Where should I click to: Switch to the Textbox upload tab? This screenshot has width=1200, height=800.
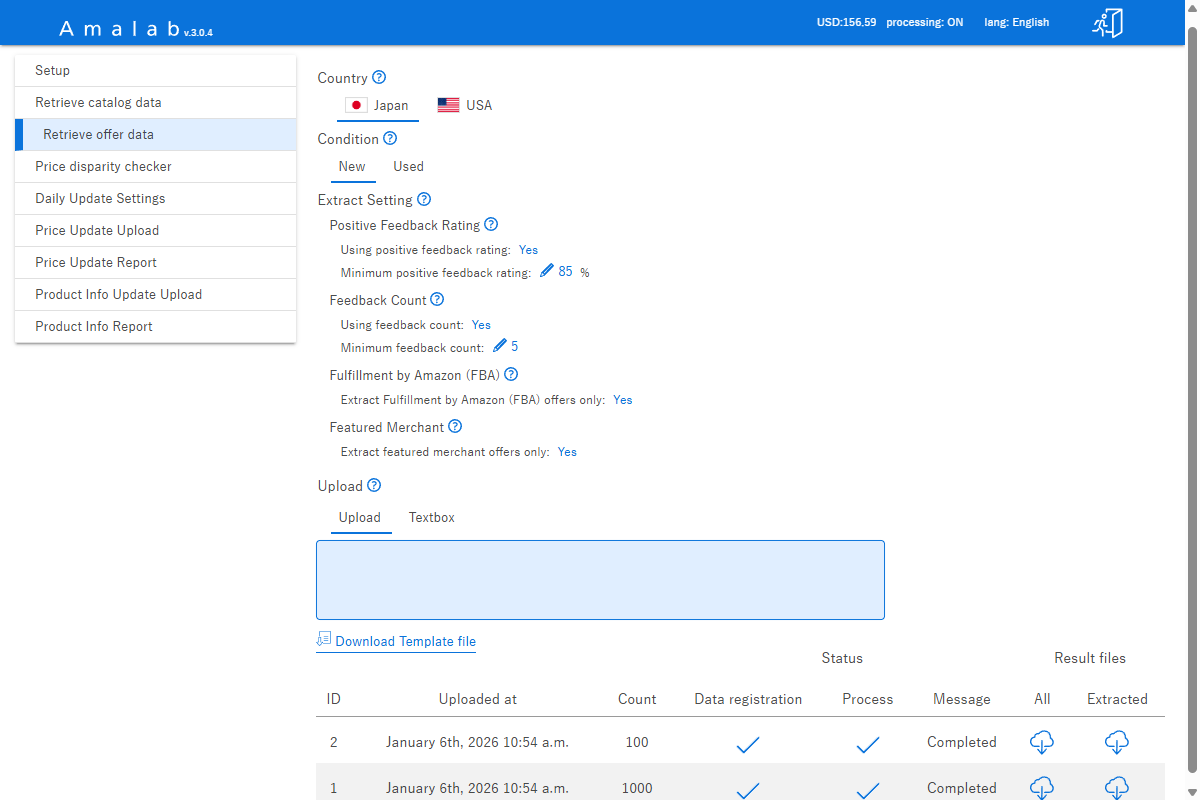pyautogui.click(x=431, y=518)
